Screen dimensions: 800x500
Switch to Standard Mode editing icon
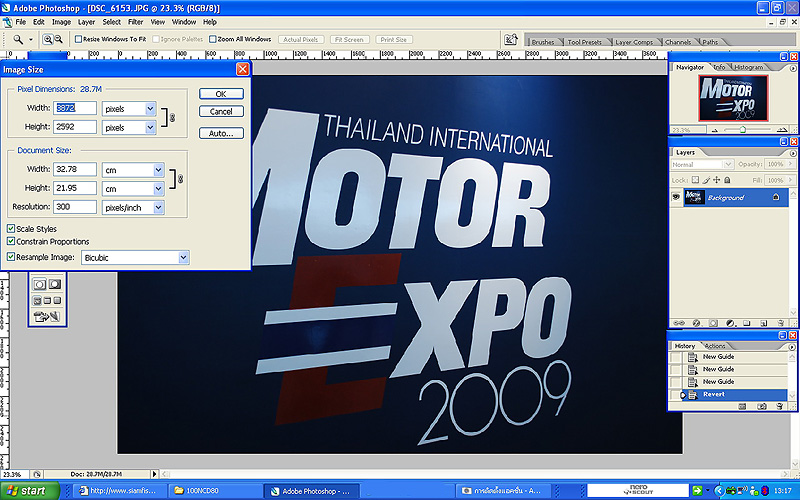click(x=40, y=284)
